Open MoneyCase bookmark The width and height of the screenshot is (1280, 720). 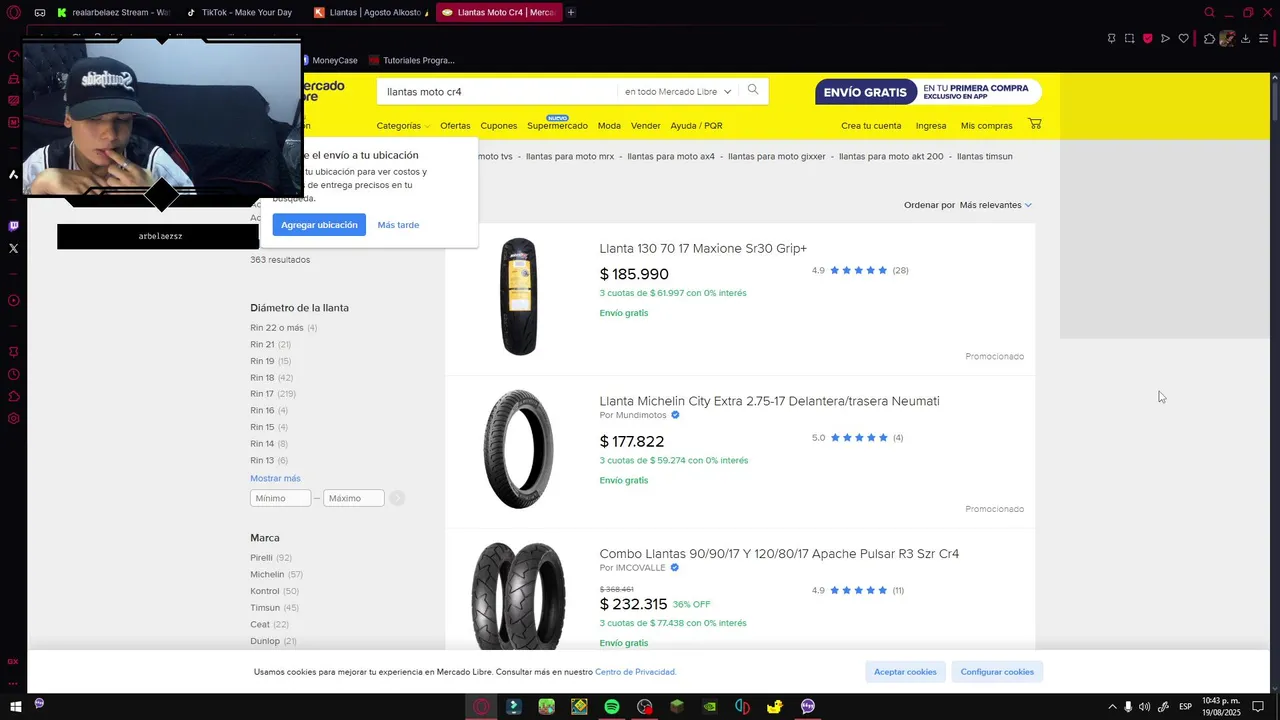[x=329, y=60]
